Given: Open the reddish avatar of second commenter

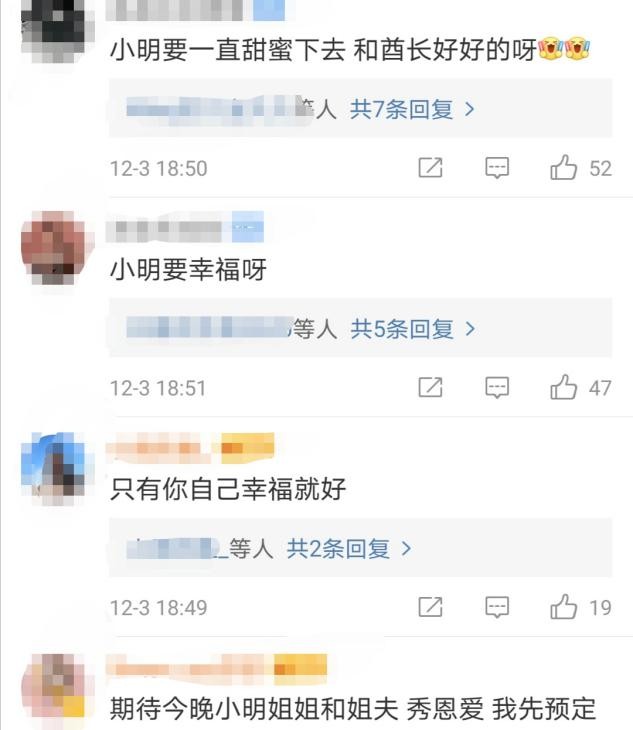Looking at the screenshot, I should click(58, 248).
